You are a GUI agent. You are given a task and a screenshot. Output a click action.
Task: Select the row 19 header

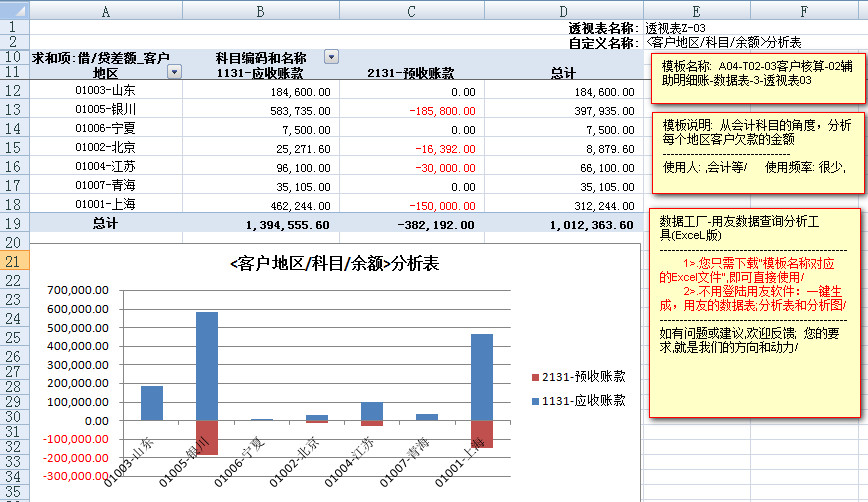15,224
